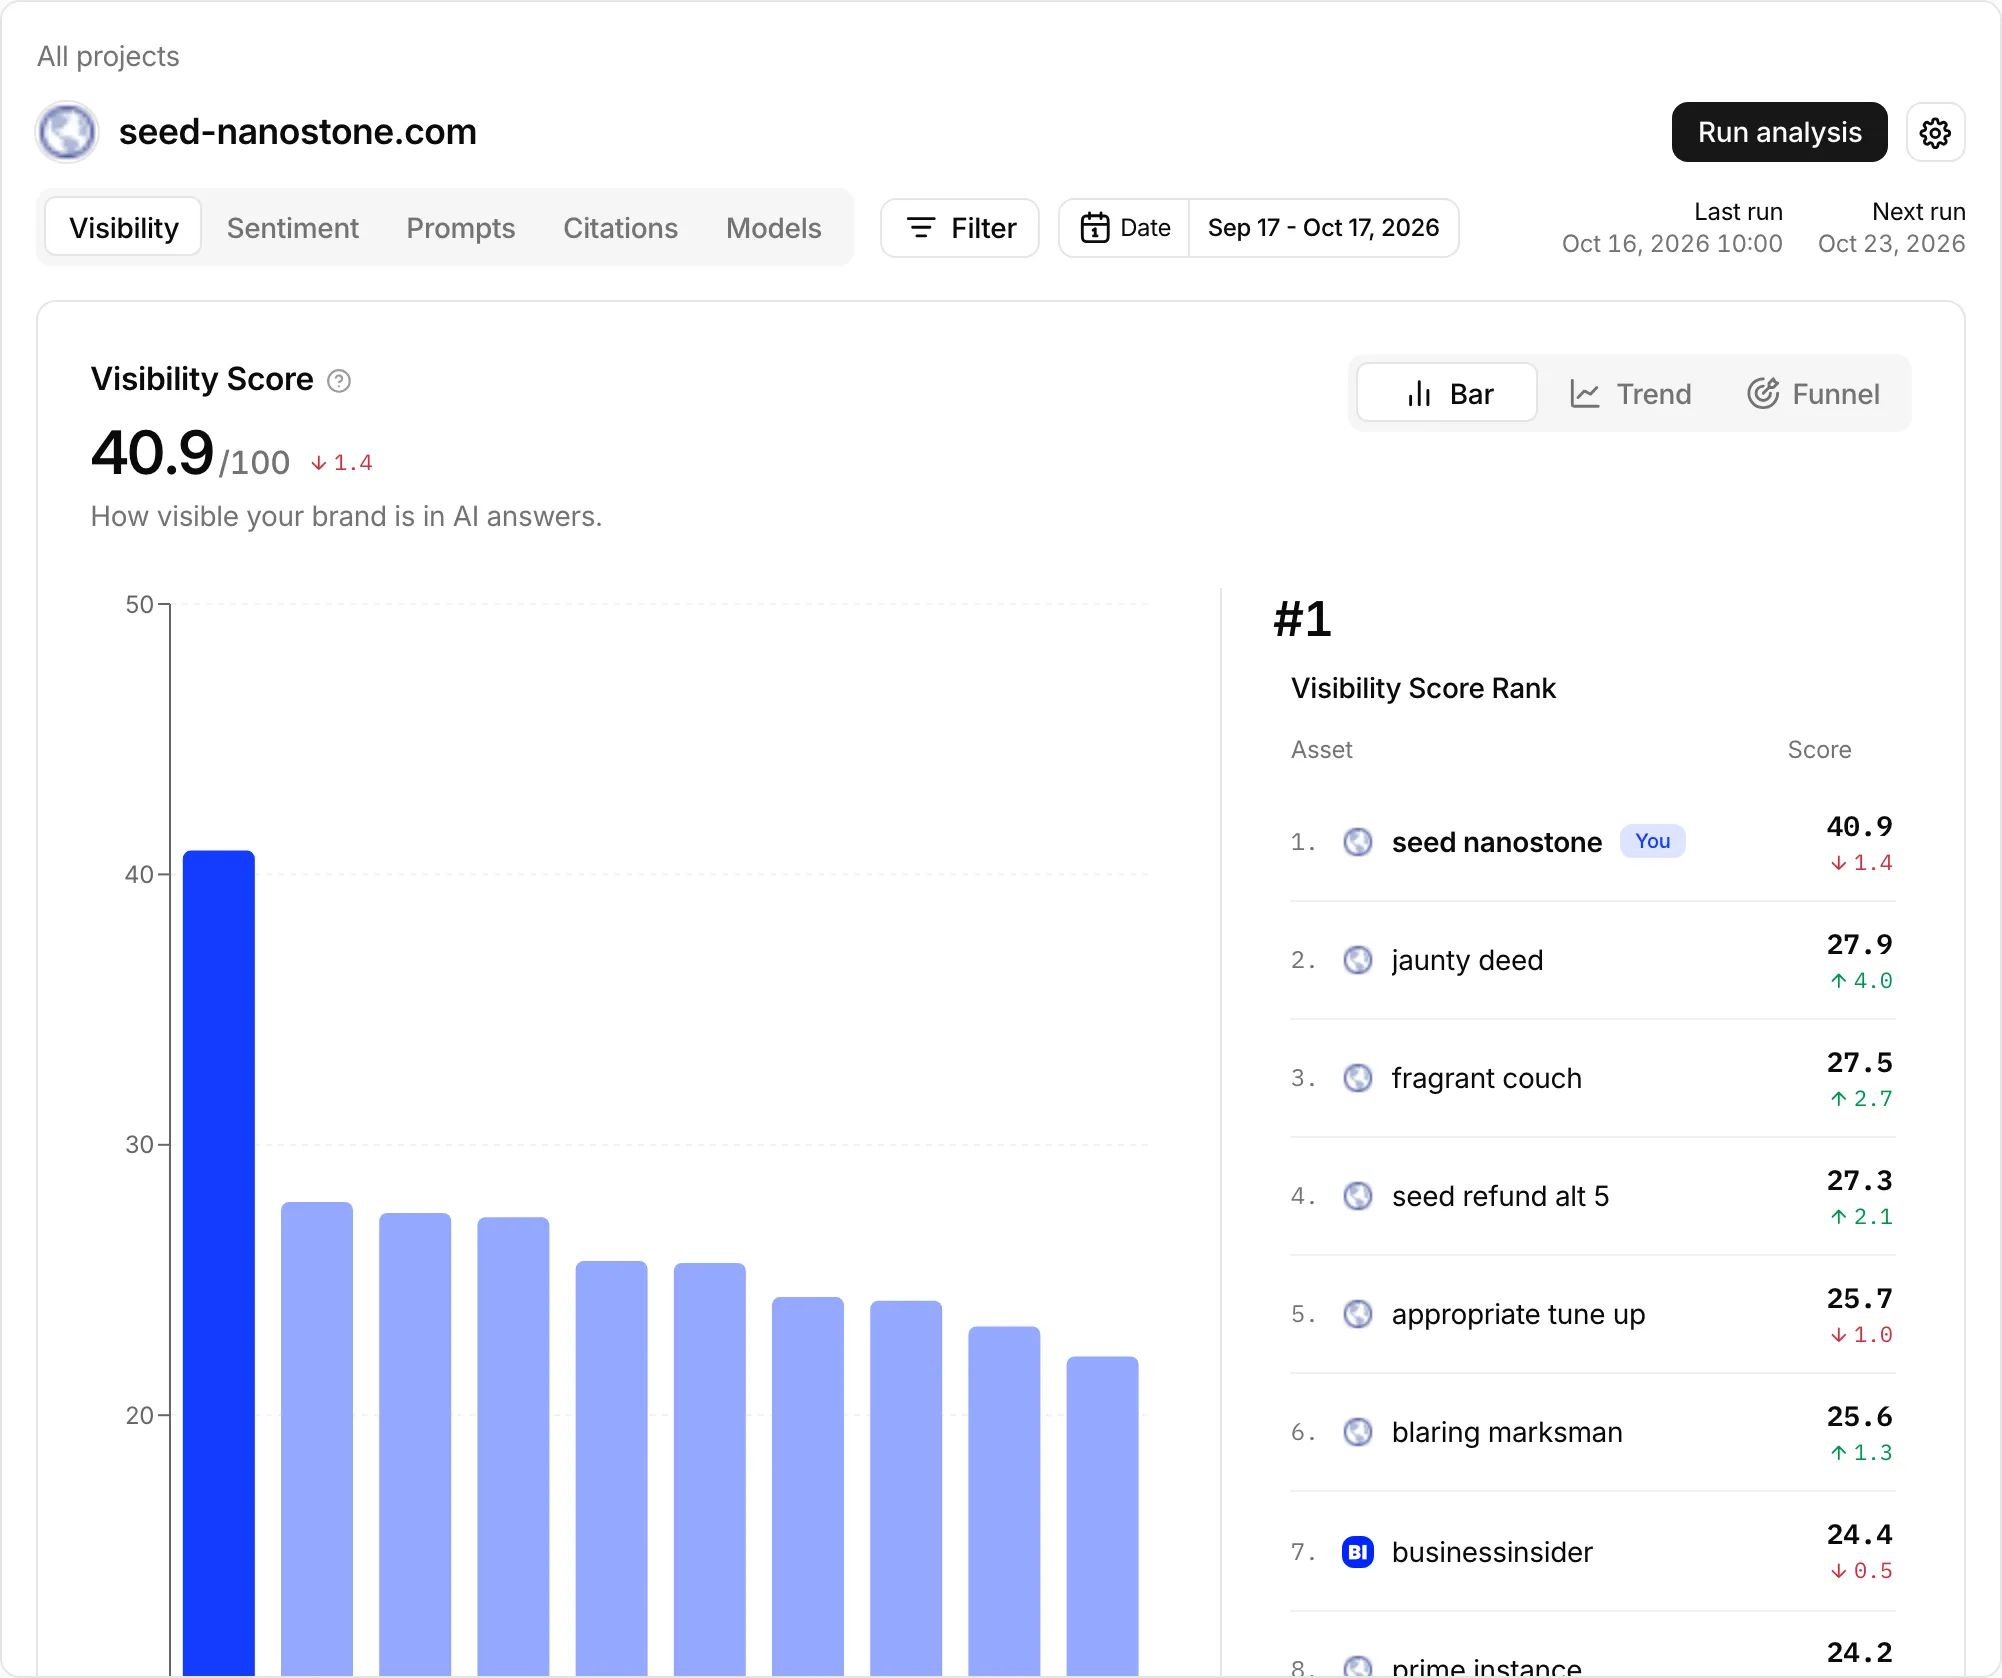Go back to All projects
Screen dimensions: 2002x1678
(x=108, y=56)
